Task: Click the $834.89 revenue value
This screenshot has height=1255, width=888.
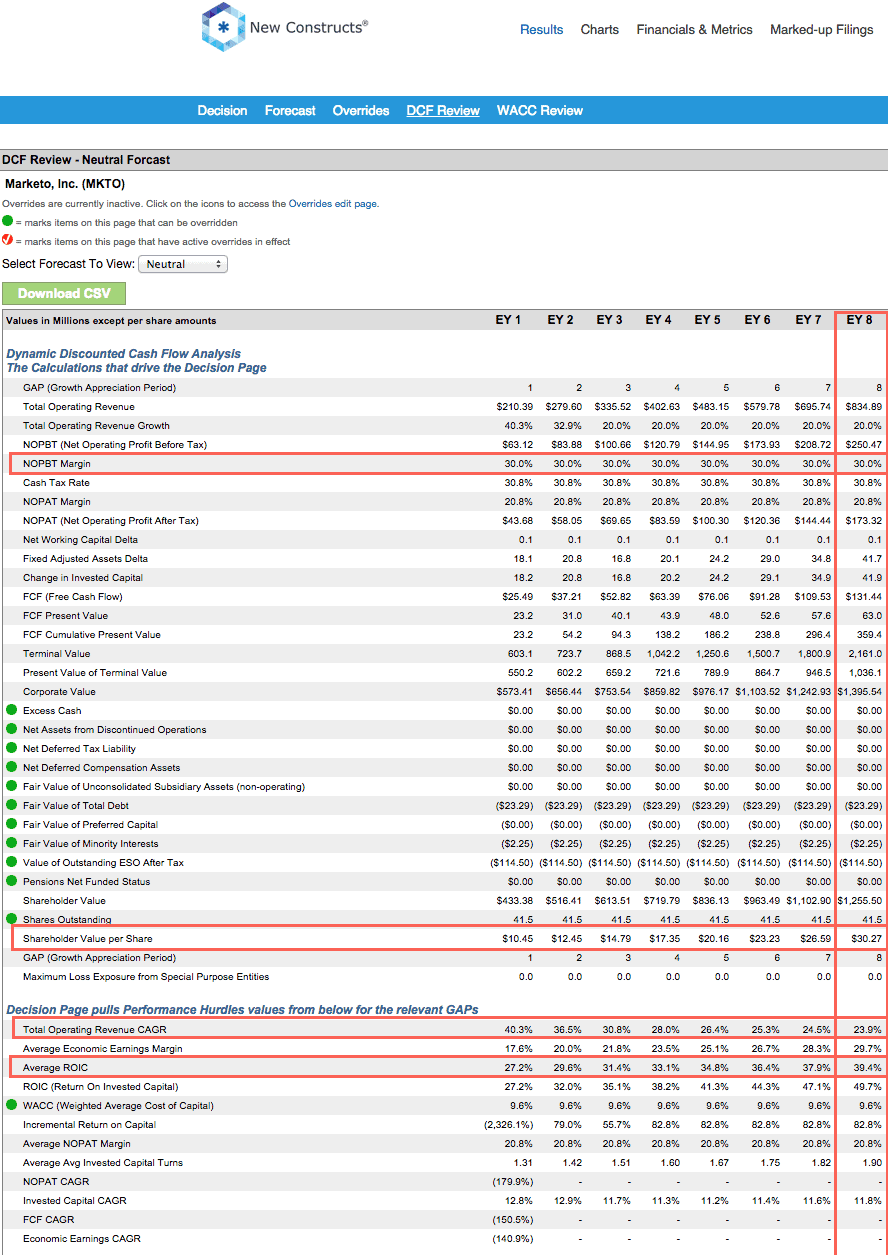Action: 864,407
